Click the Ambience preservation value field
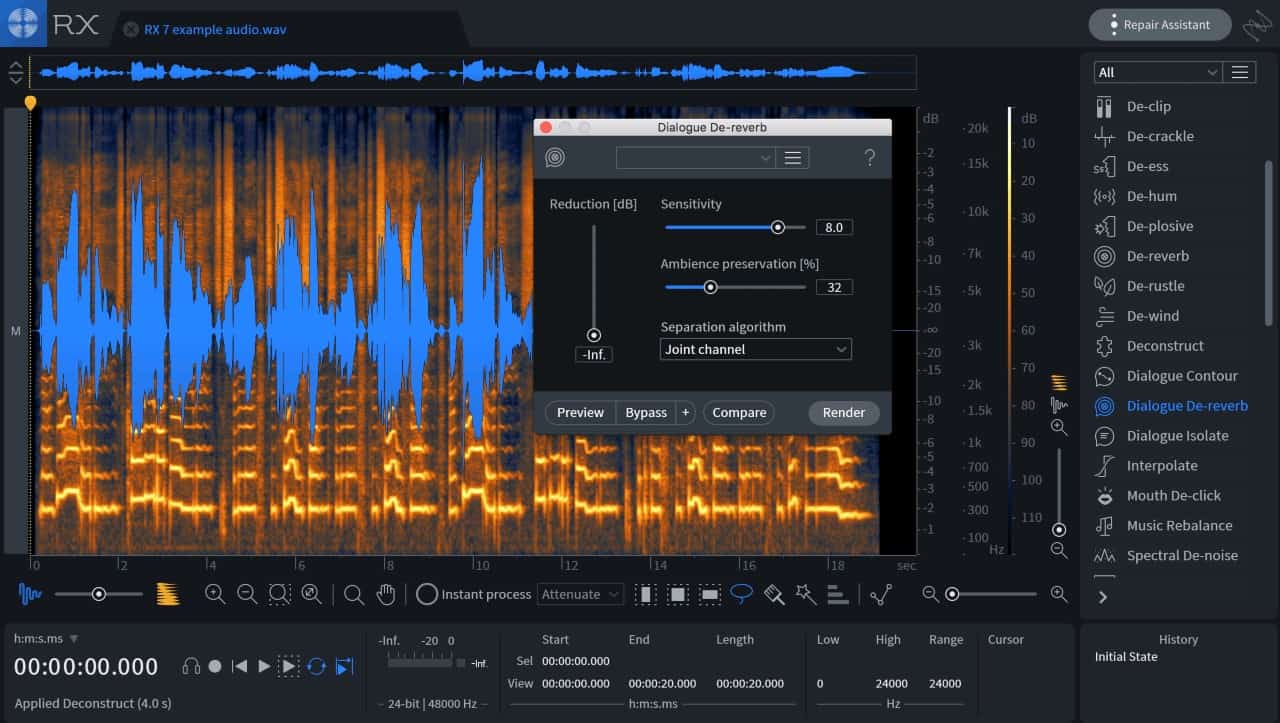The width and height of the screenshot is (1280, 723). [x=834, y=287]
